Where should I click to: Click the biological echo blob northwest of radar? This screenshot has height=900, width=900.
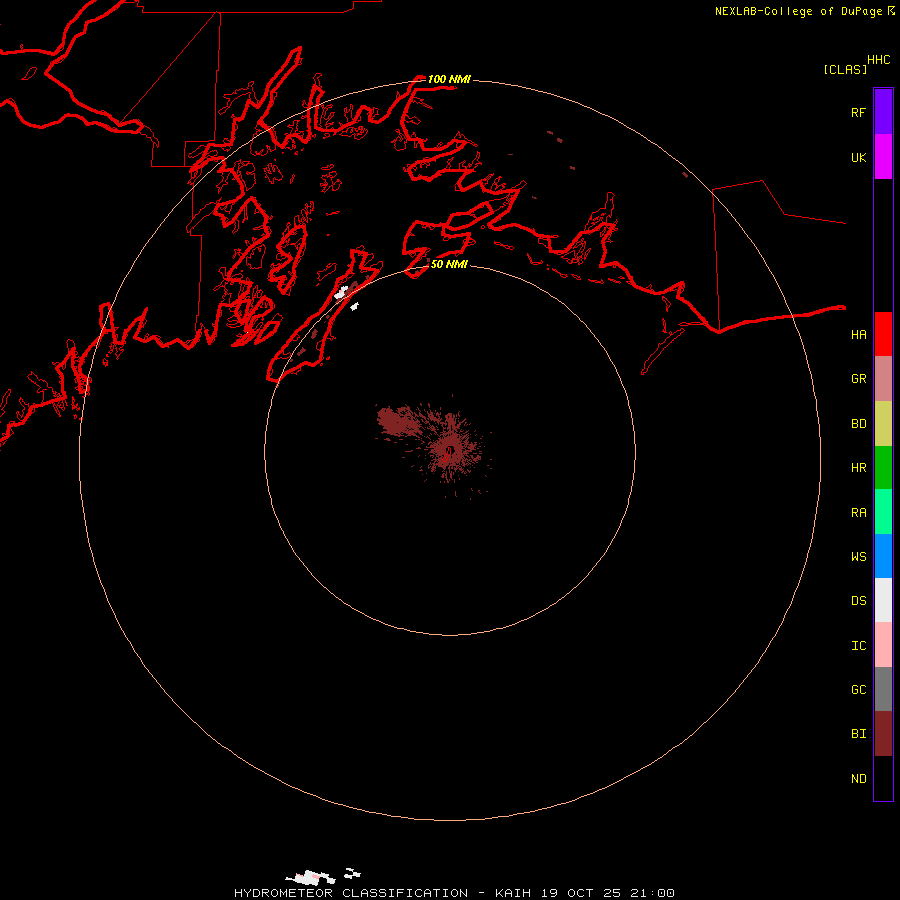click(396, 420)
